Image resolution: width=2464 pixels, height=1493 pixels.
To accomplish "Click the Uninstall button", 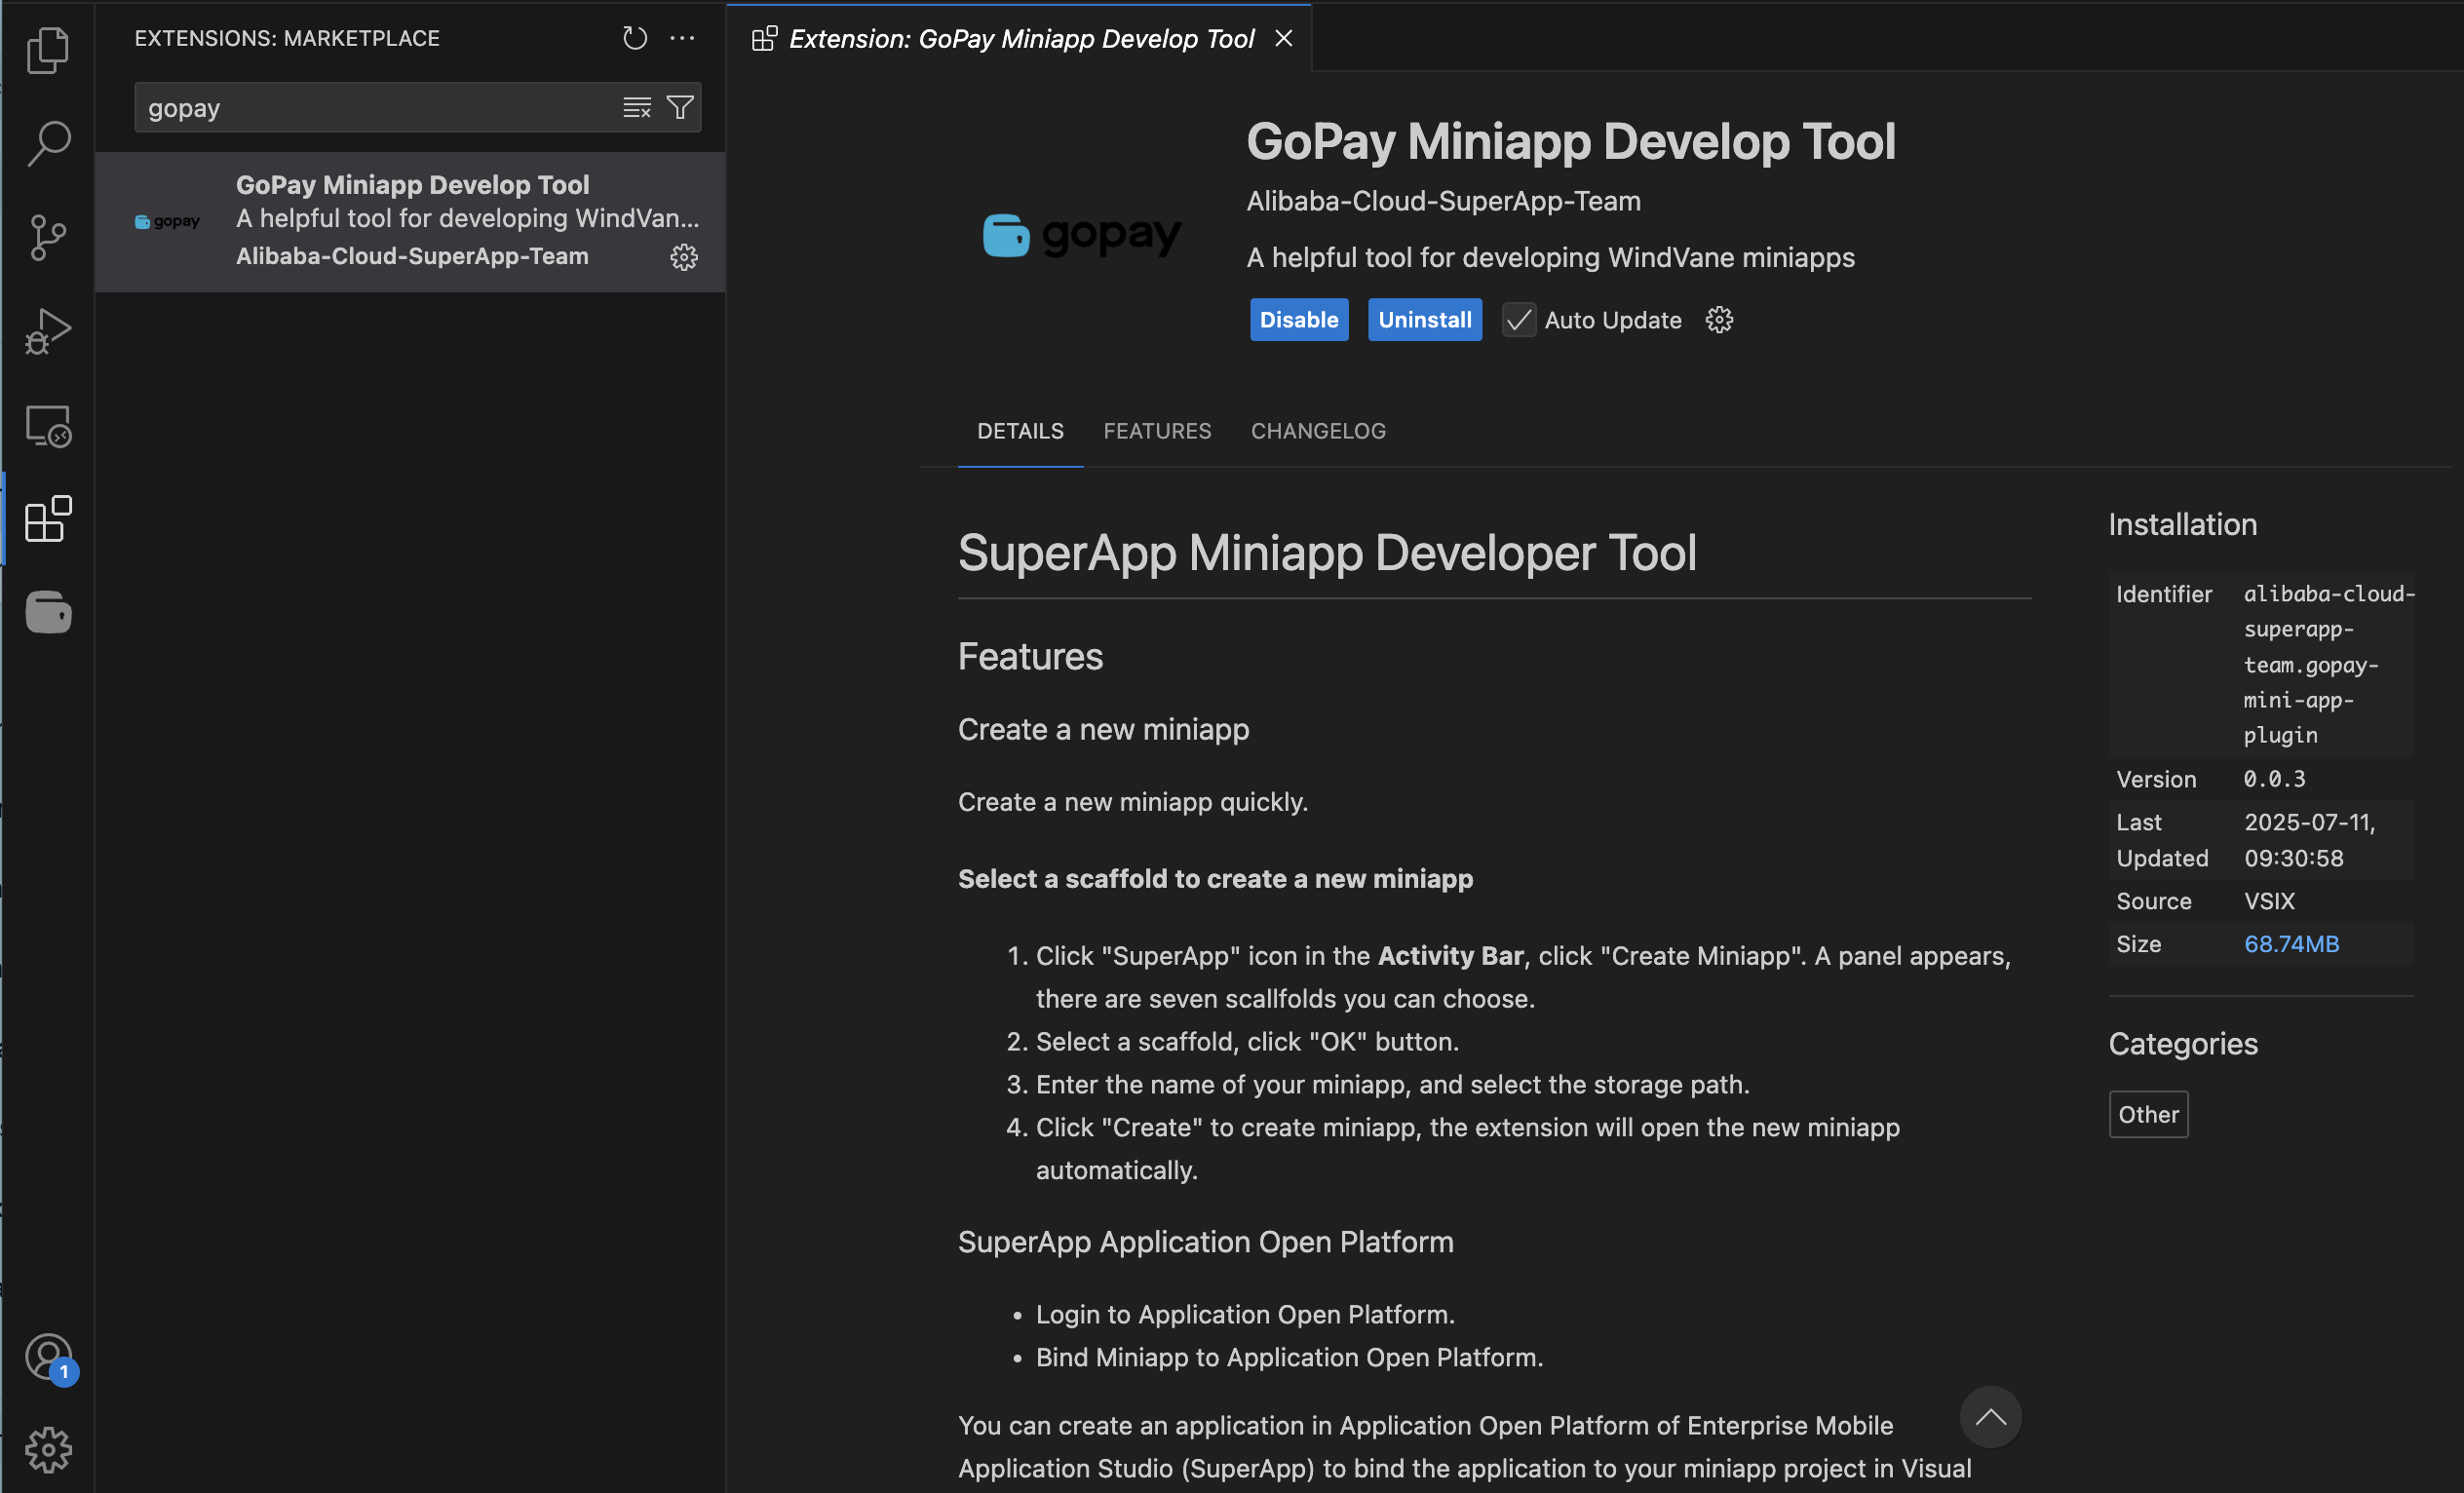I will tap(1425, 320).
